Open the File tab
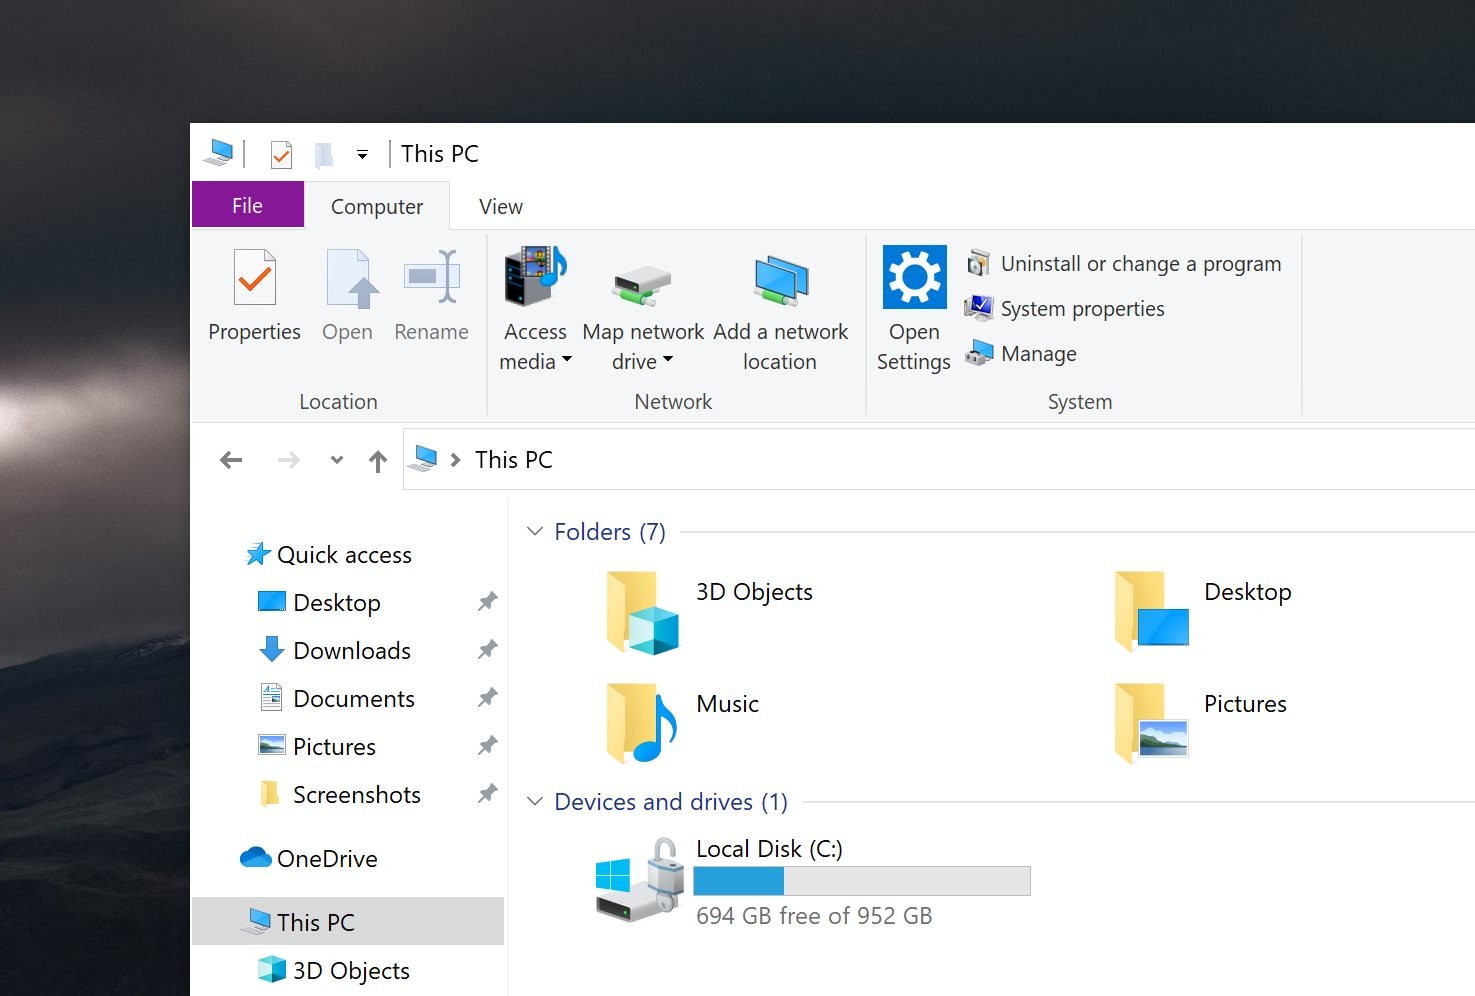The height and width of the screenshot is (996, 1475). pyautogui.click(x=247, y=205)
